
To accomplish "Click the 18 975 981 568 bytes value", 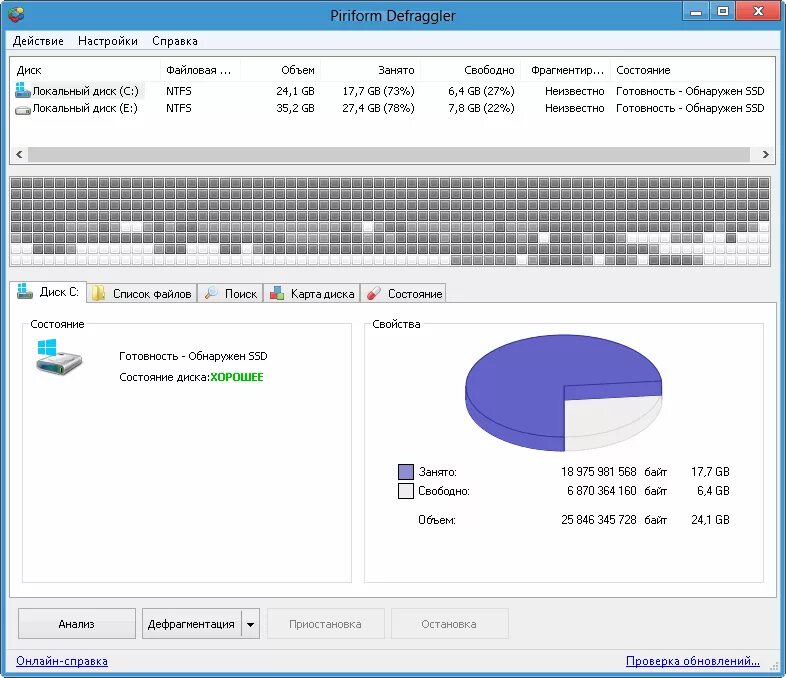I will point(599,472).
